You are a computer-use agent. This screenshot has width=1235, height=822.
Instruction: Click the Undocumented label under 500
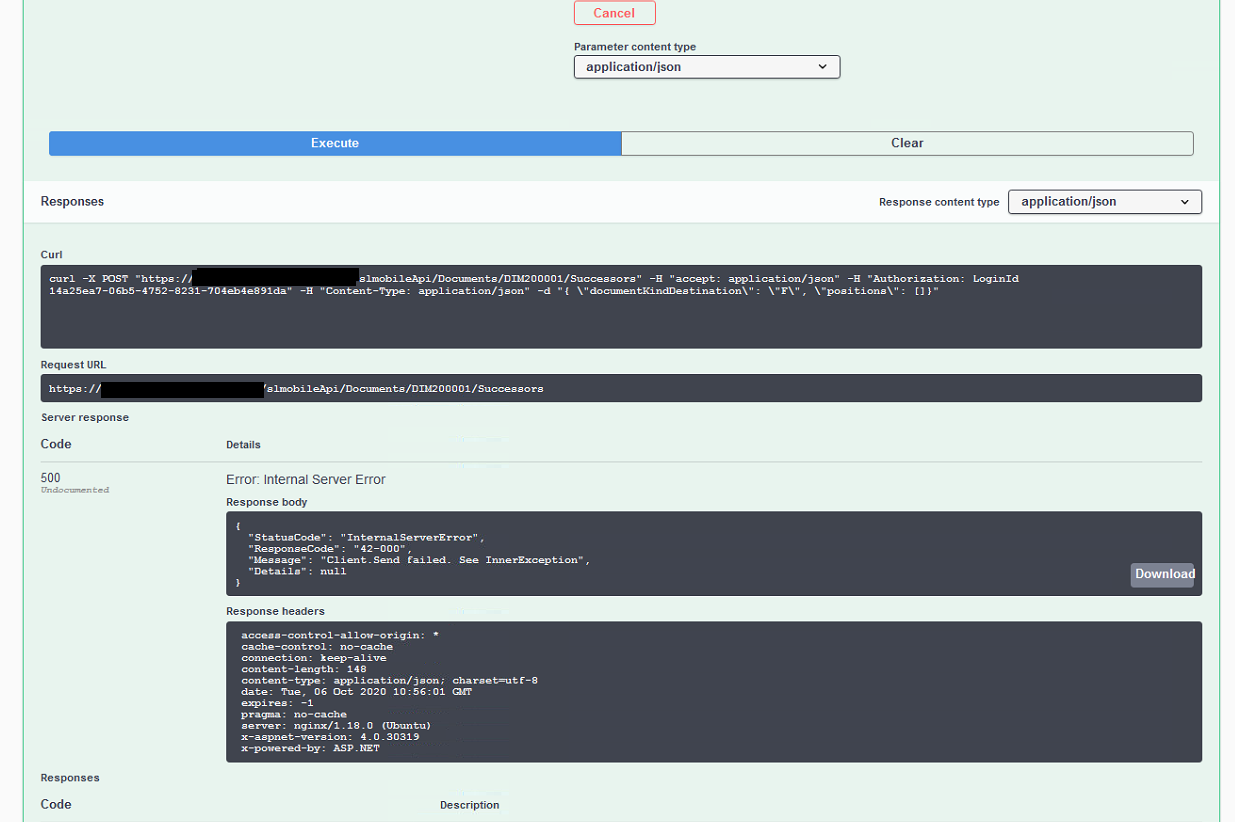coord(74,489)
